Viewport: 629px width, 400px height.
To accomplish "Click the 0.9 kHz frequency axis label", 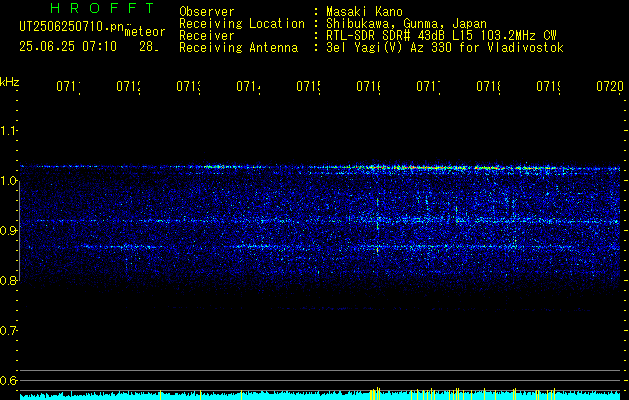I will (8, 231).
